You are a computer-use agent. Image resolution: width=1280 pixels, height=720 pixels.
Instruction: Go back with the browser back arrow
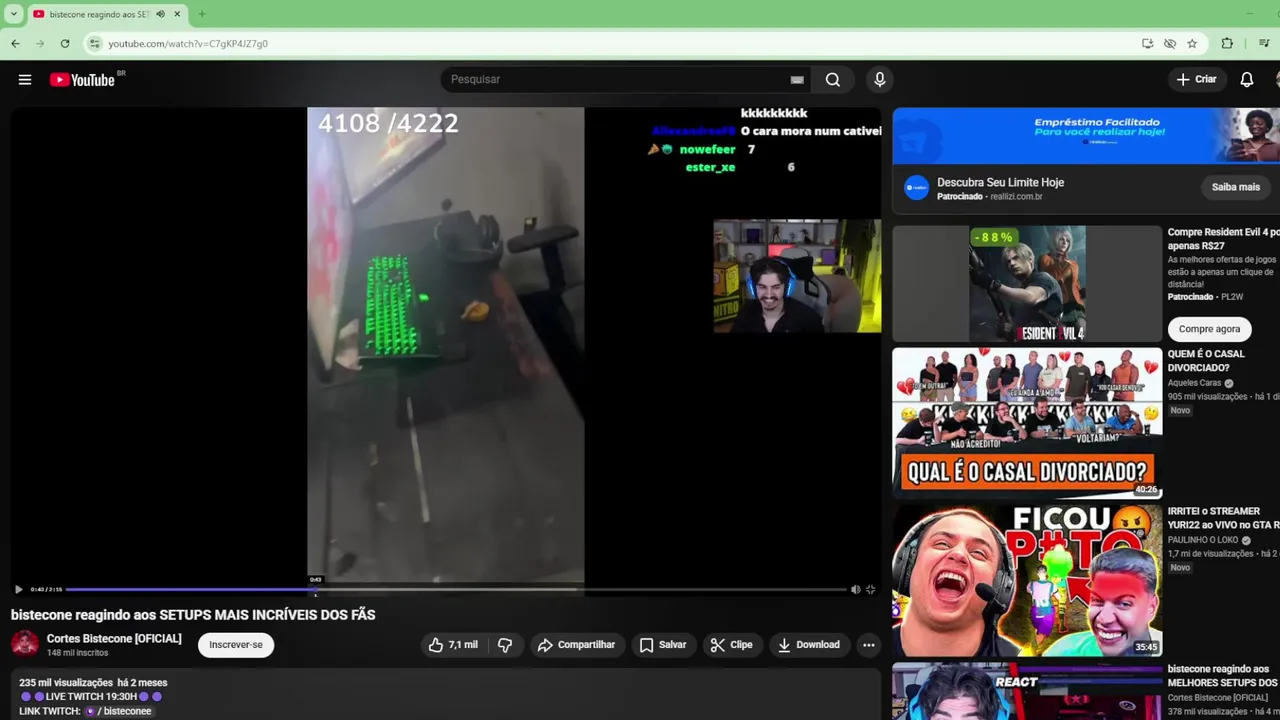coord(15,43)
